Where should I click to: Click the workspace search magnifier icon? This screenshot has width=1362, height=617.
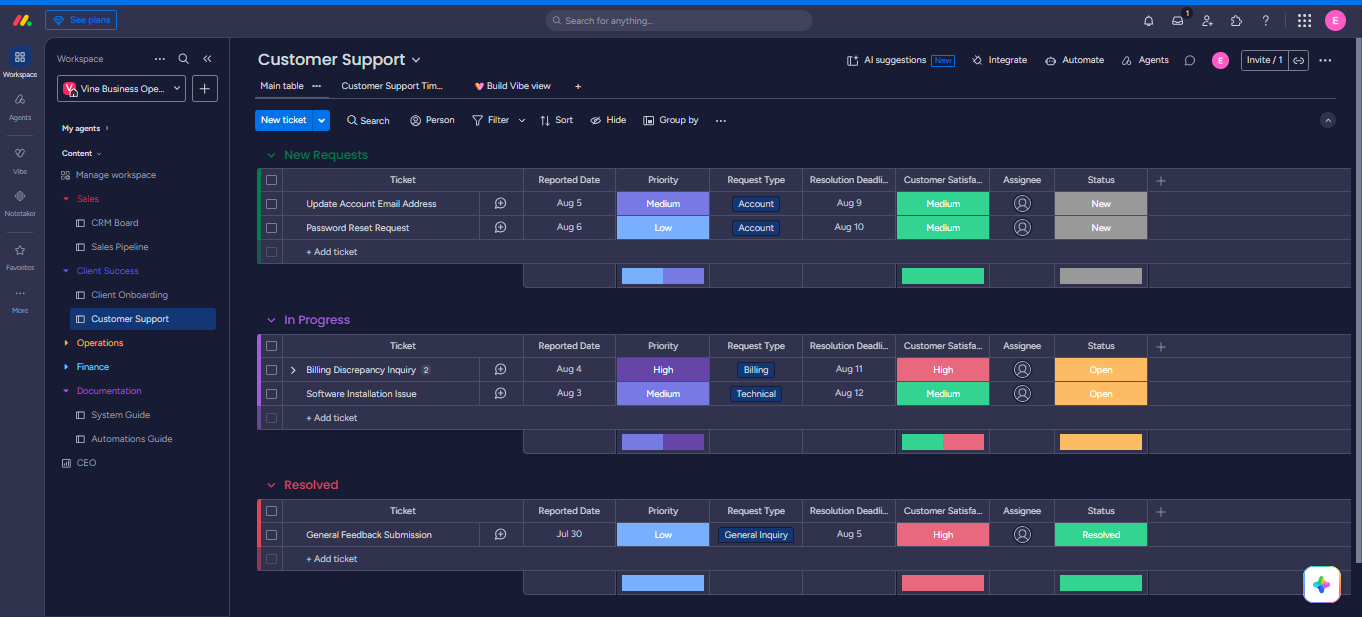(183, 59)
